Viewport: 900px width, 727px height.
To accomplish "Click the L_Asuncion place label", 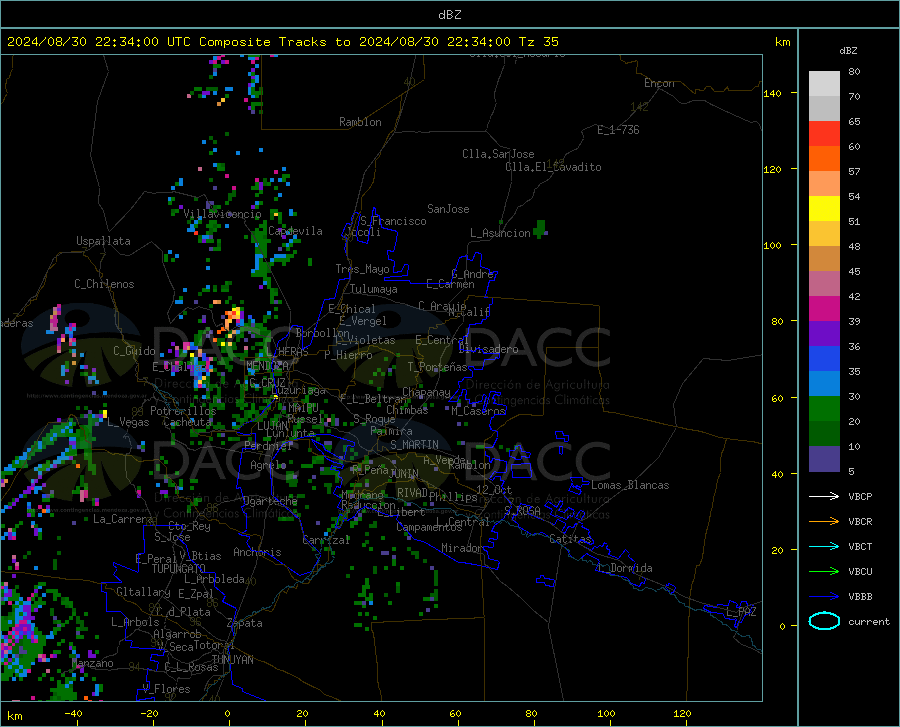I will pyautogui.click(x=501, y=233).
